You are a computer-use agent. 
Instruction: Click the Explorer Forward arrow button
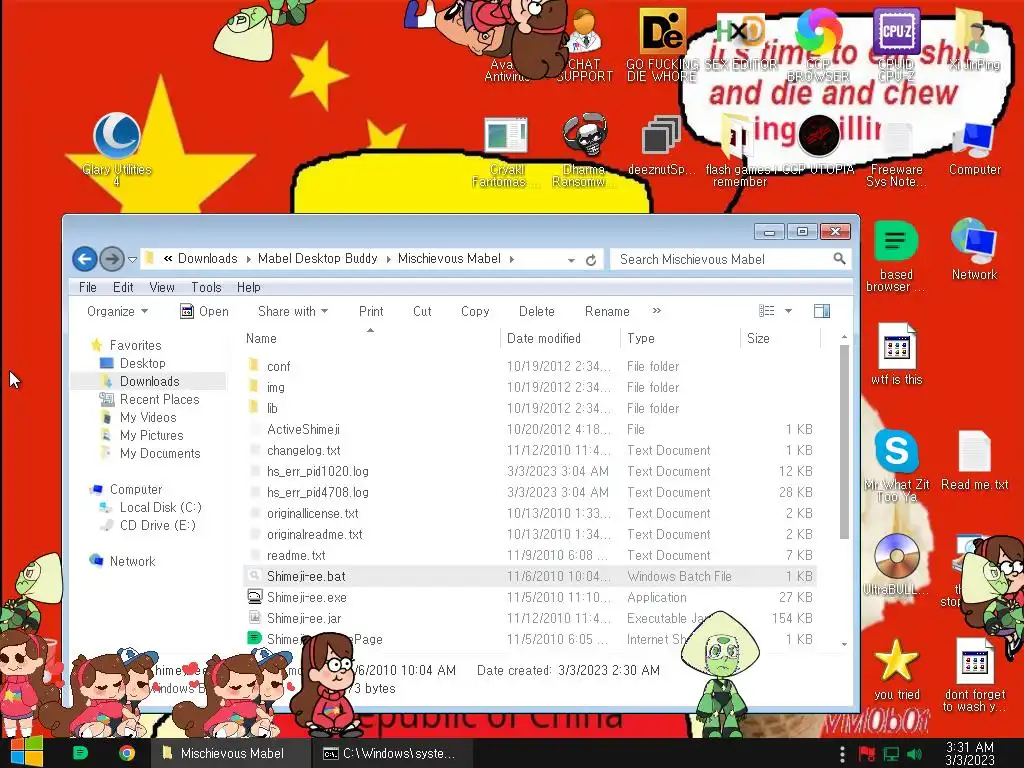point(112,259)
